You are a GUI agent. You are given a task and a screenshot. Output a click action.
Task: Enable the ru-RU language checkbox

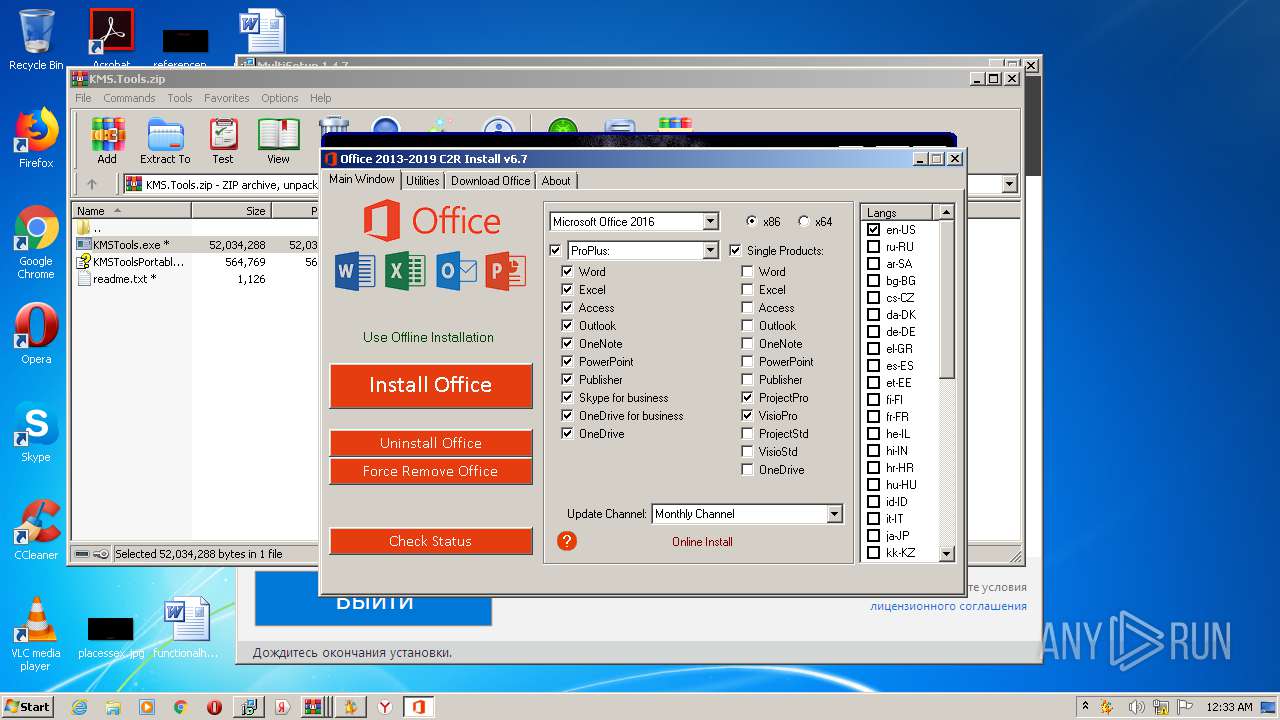(874, 247)
